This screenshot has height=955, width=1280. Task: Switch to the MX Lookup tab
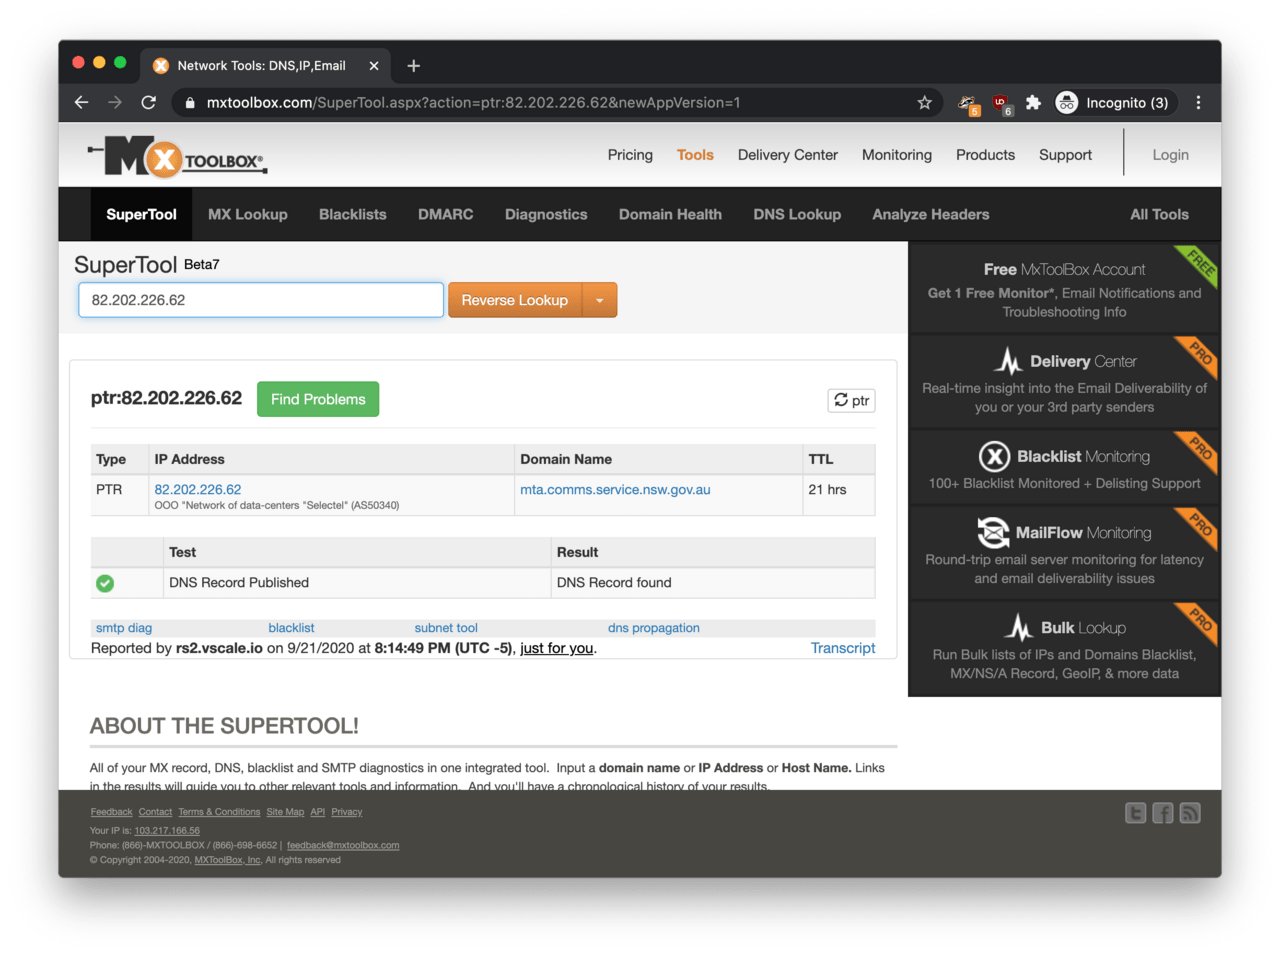coord(248,214)
